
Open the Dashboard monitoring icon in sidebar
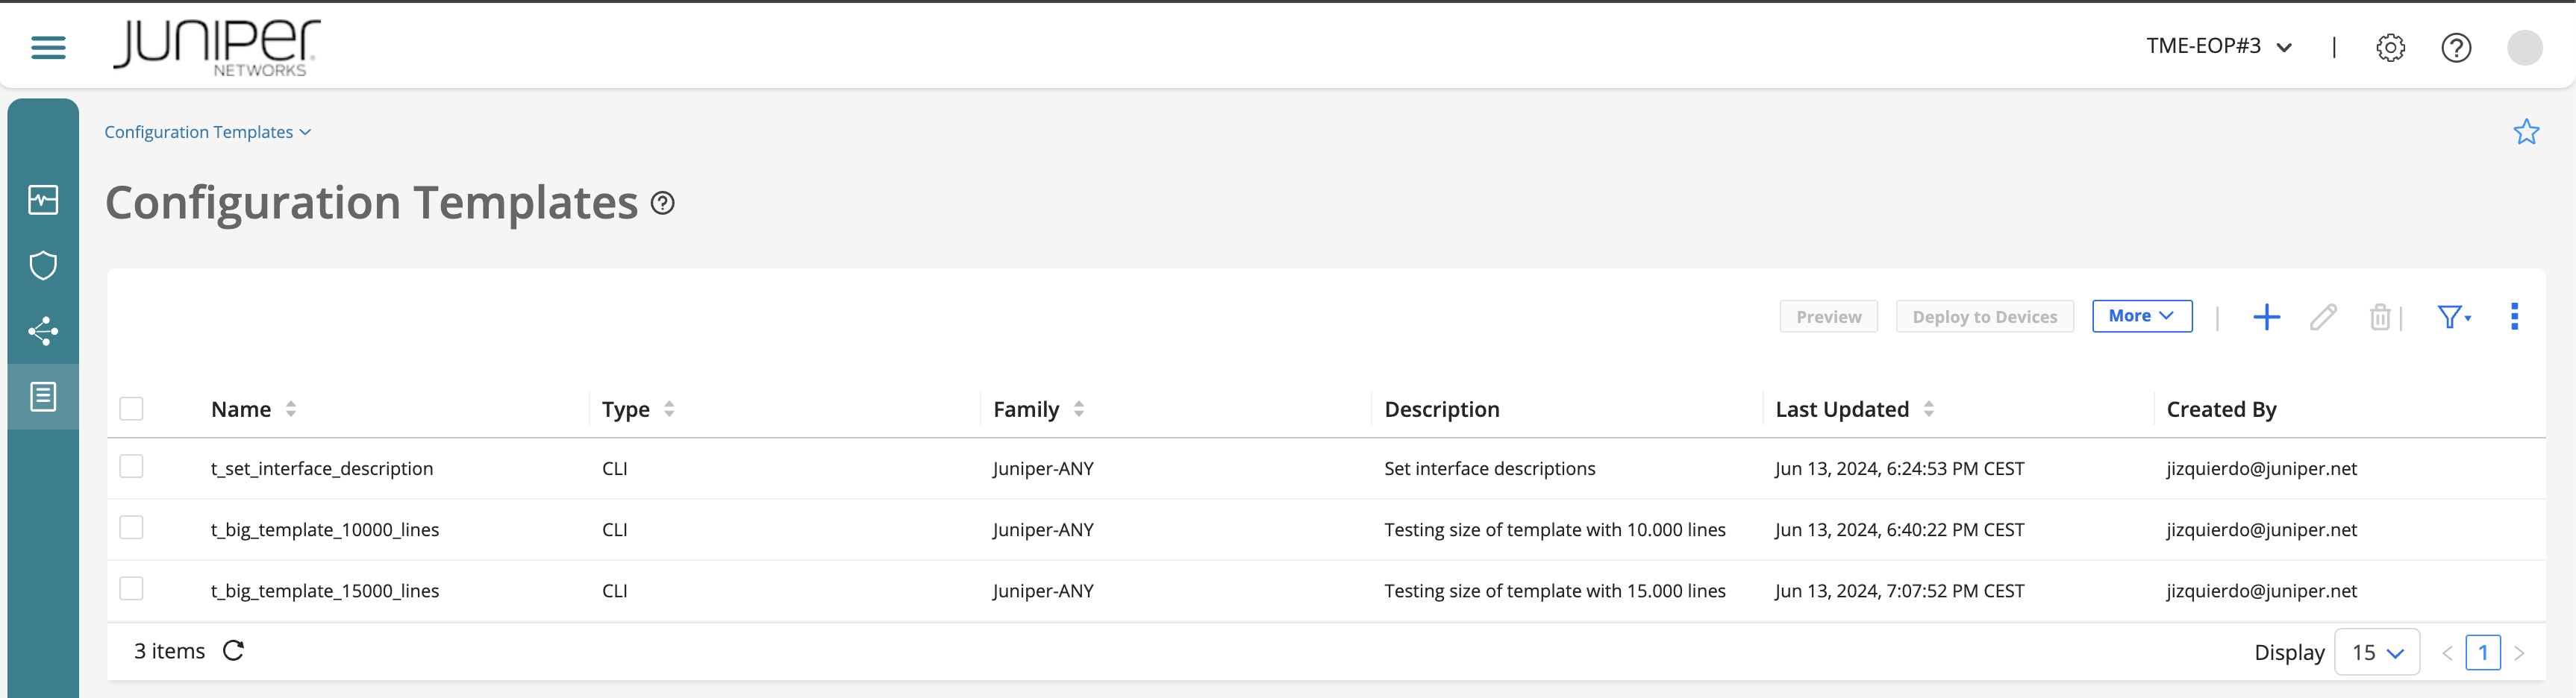(x=43, y=199)
